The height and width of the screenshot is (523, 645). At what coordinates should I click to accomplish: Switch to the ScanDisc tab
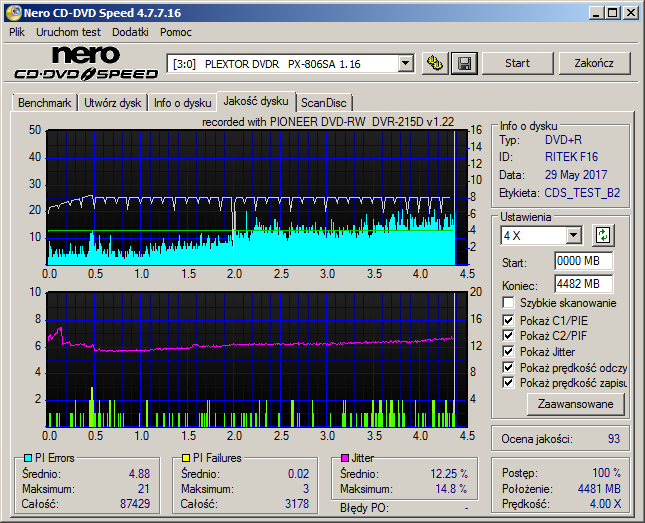pos(324,103)
